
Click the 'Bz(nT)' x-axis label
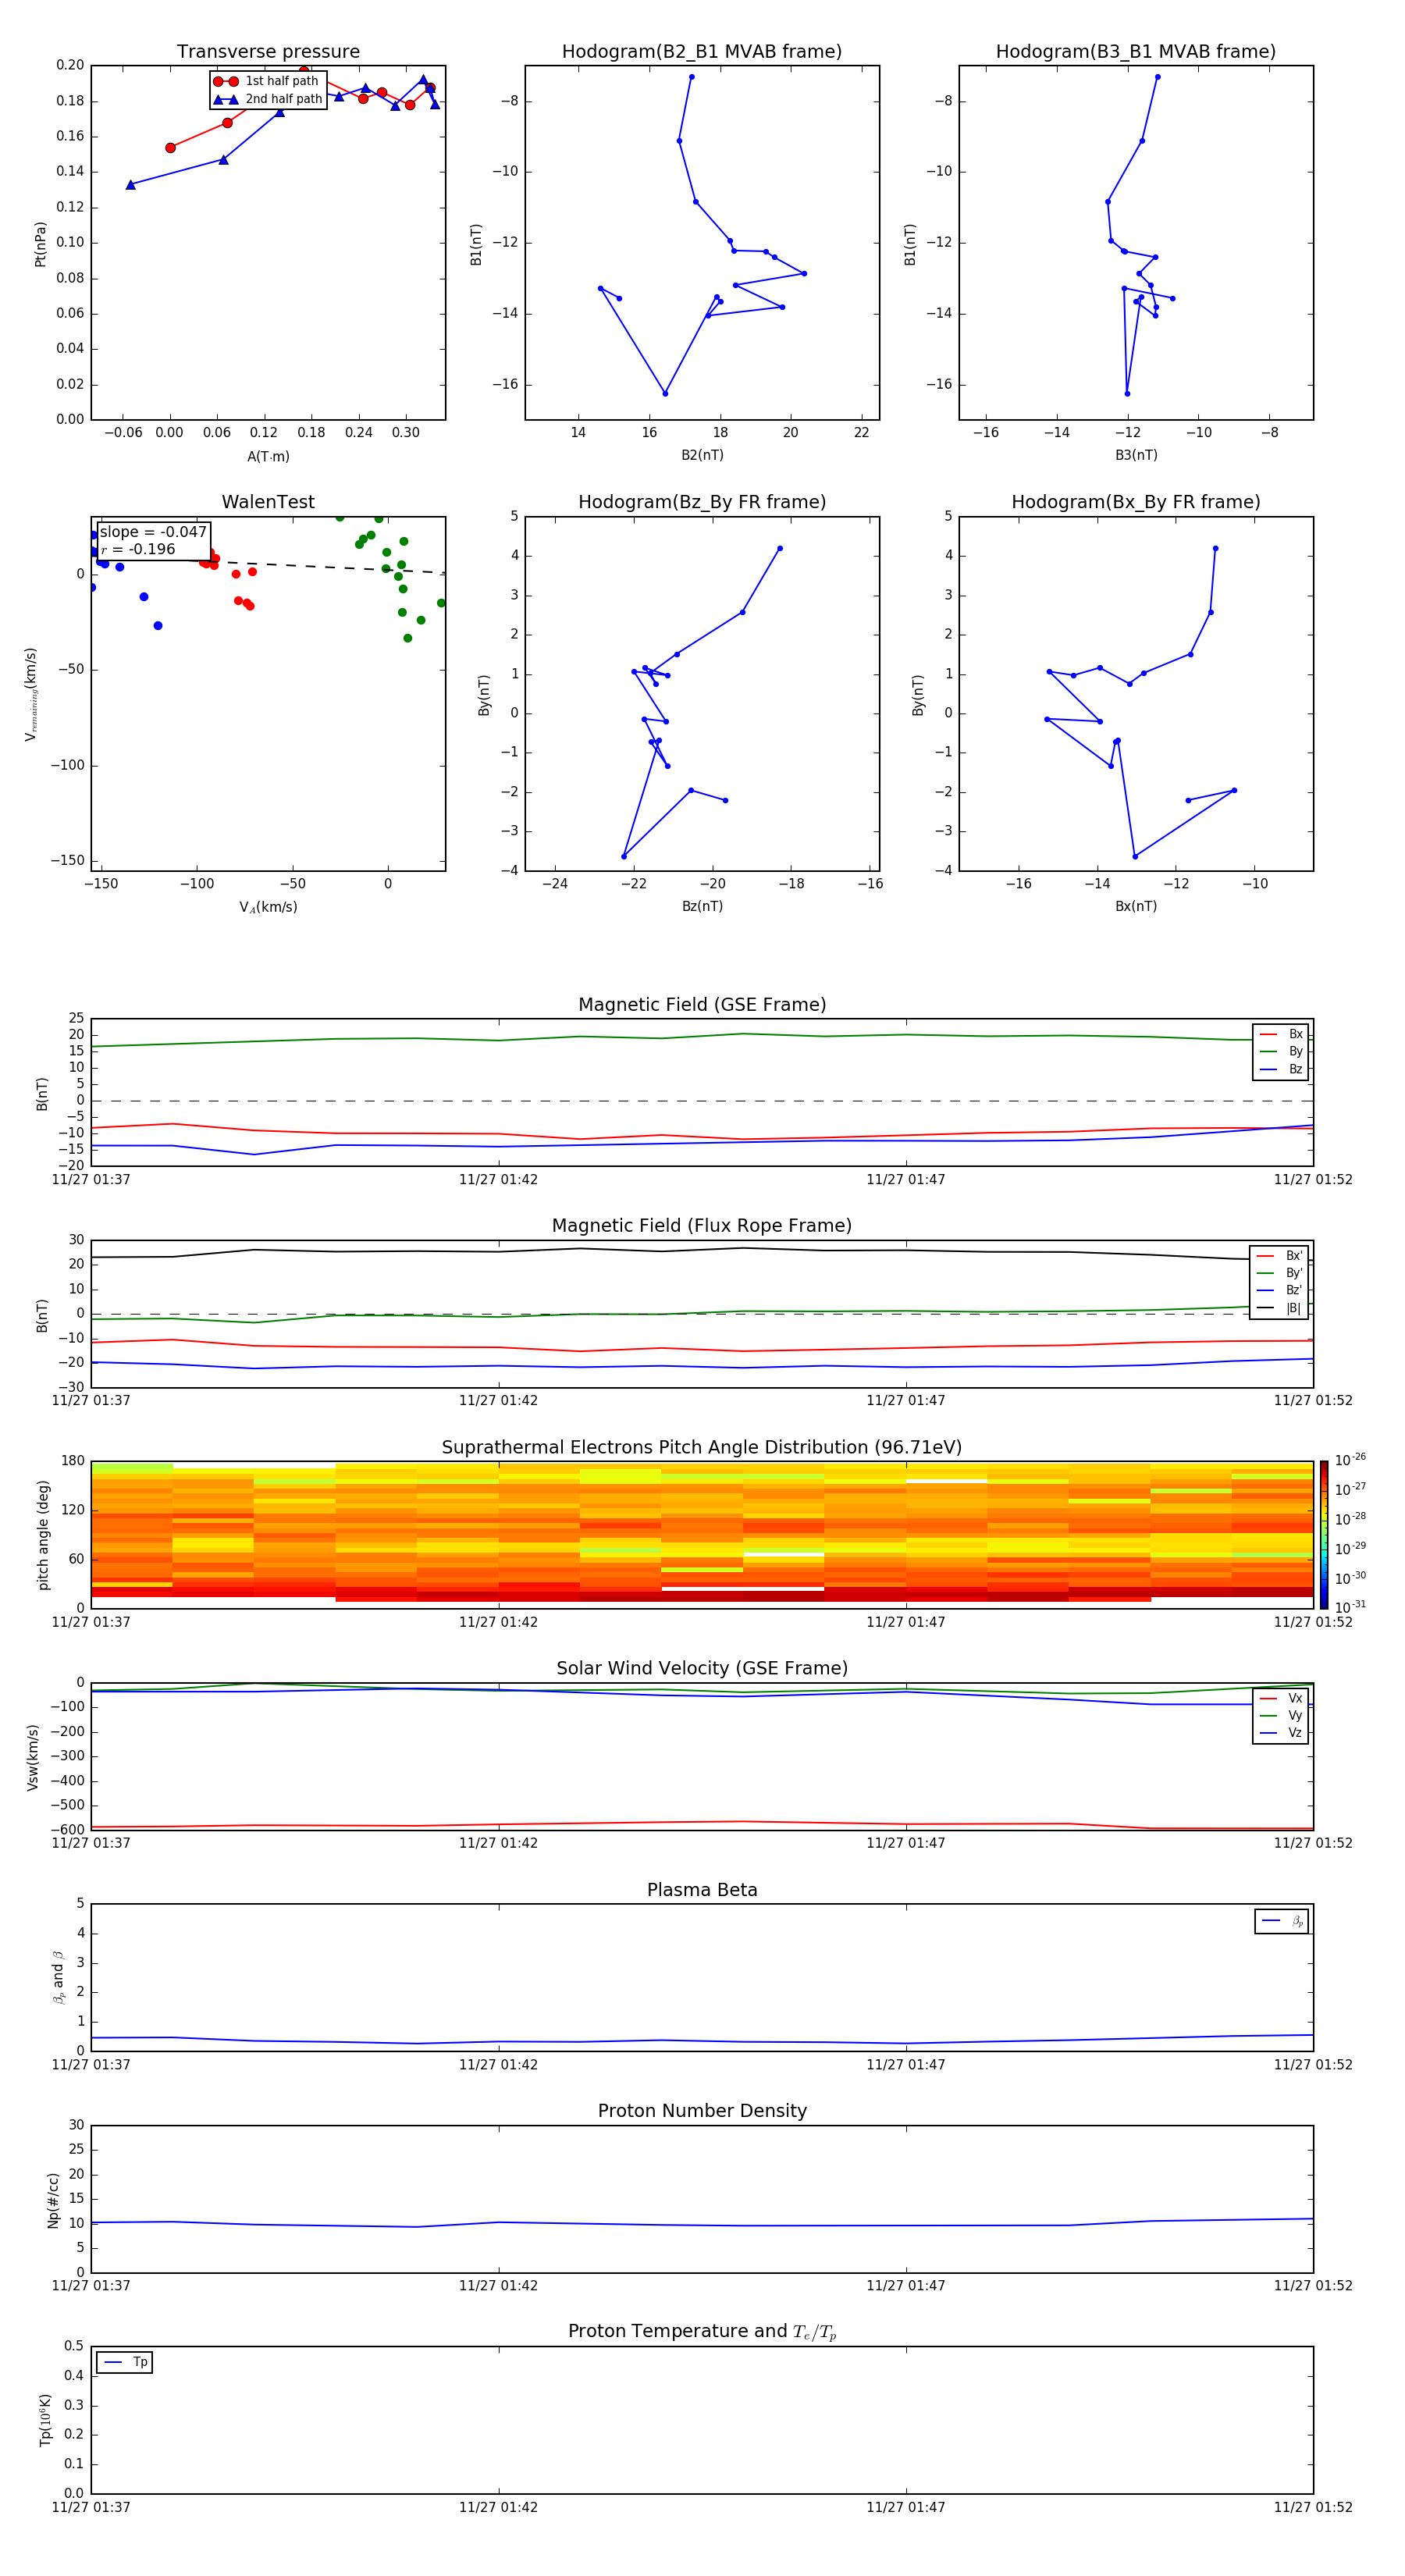coord(702,906)
